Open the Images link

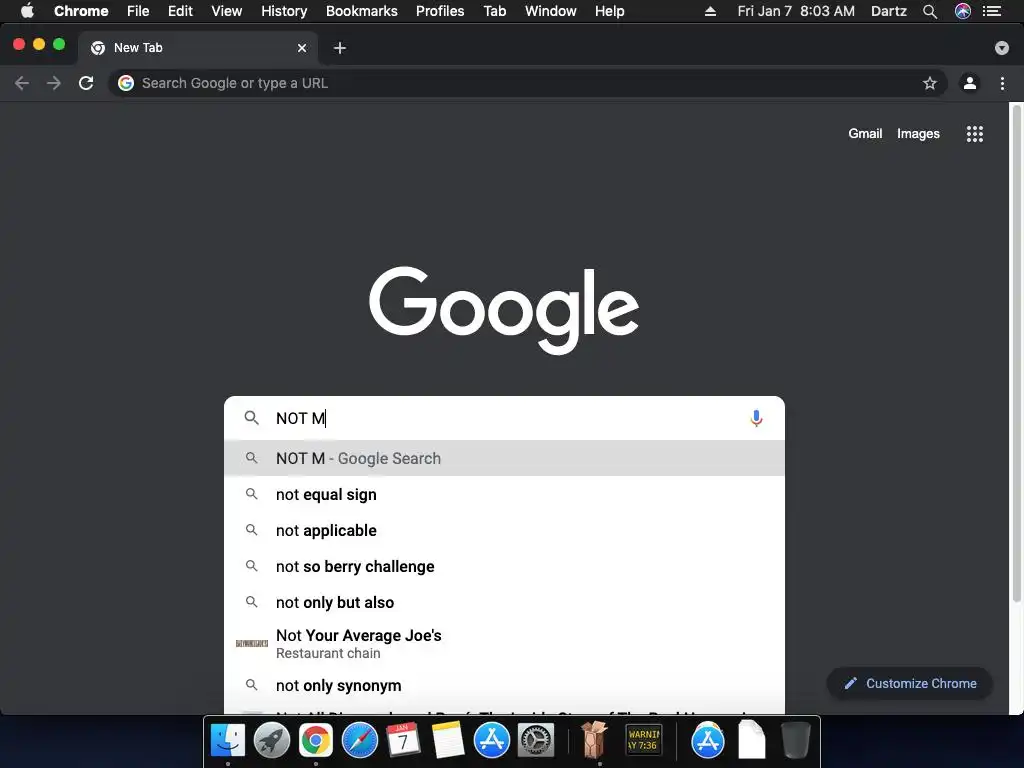[x=918, y=133]
